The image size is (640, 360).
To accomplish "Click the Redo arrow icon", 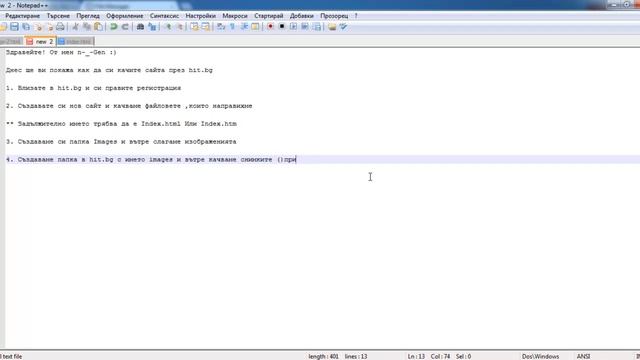I will [x=125, y=27].
